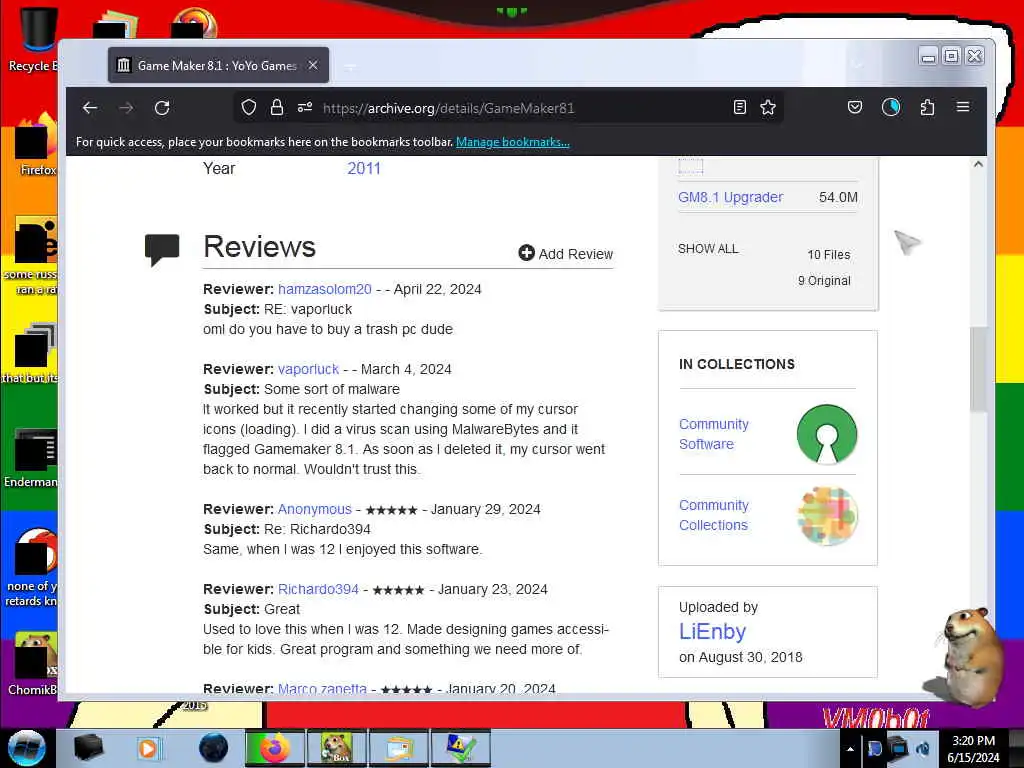1024x768 pixels.
Task: Open the Community Collections link
Action: pyautogui.click(x=714, y=515)
